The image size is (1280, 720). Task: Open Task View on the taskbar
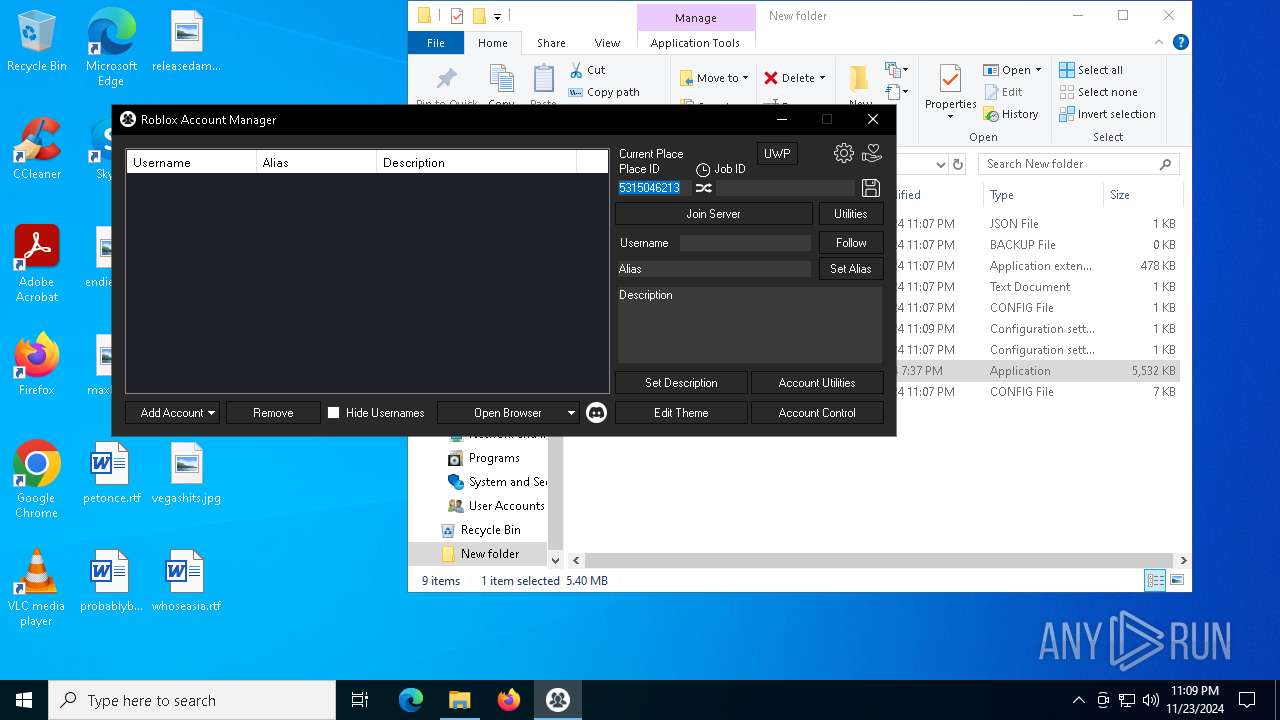click(x=360, y=700)
